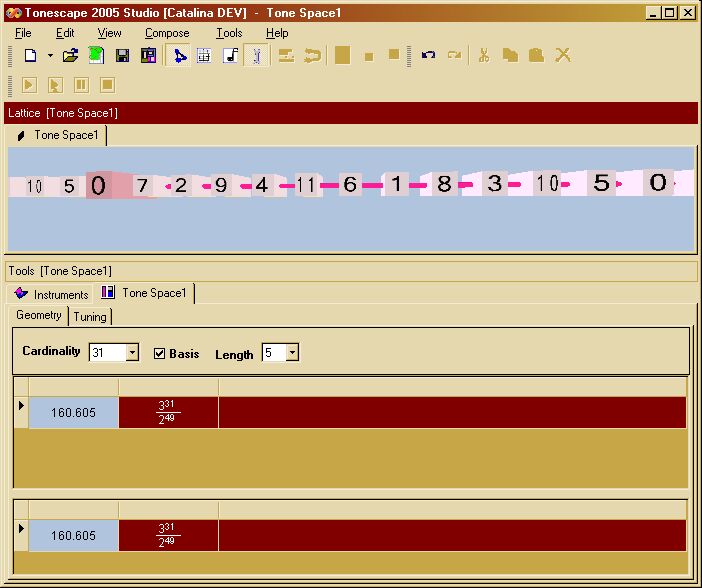This screenshot has height=588, width=702.
Task: Click the Delete X toolbar icon
Action: pyautogui.click(x=563, y=56)
